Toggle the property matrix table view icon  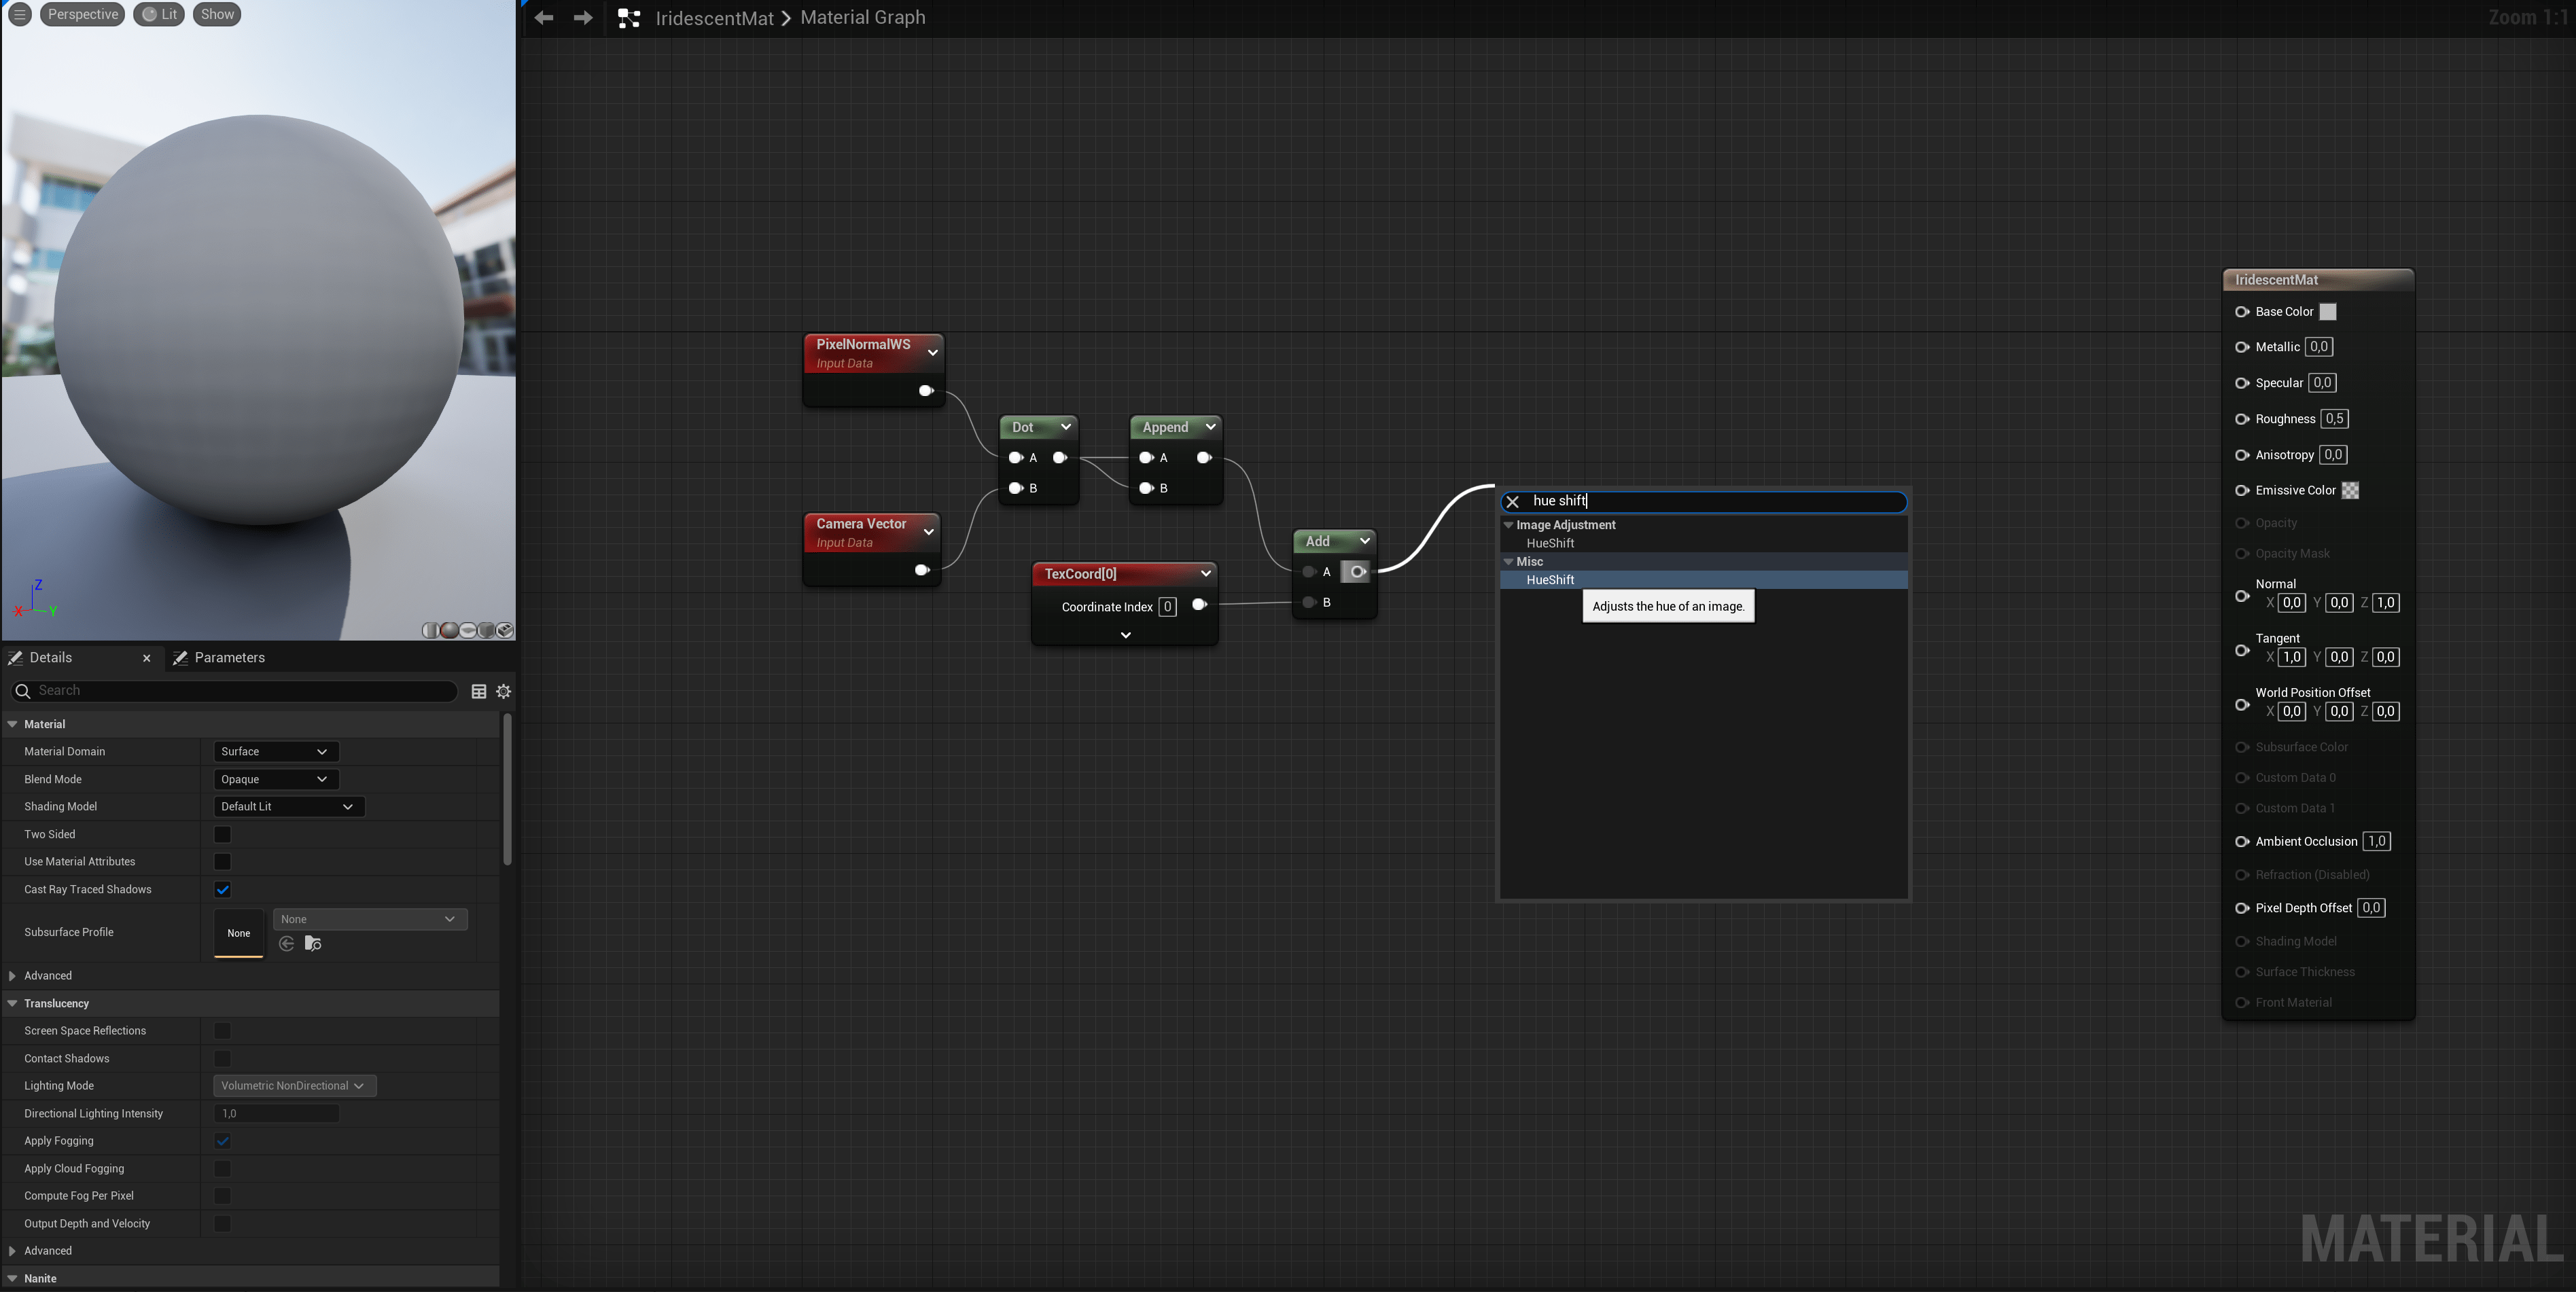(x=479, y=691)
